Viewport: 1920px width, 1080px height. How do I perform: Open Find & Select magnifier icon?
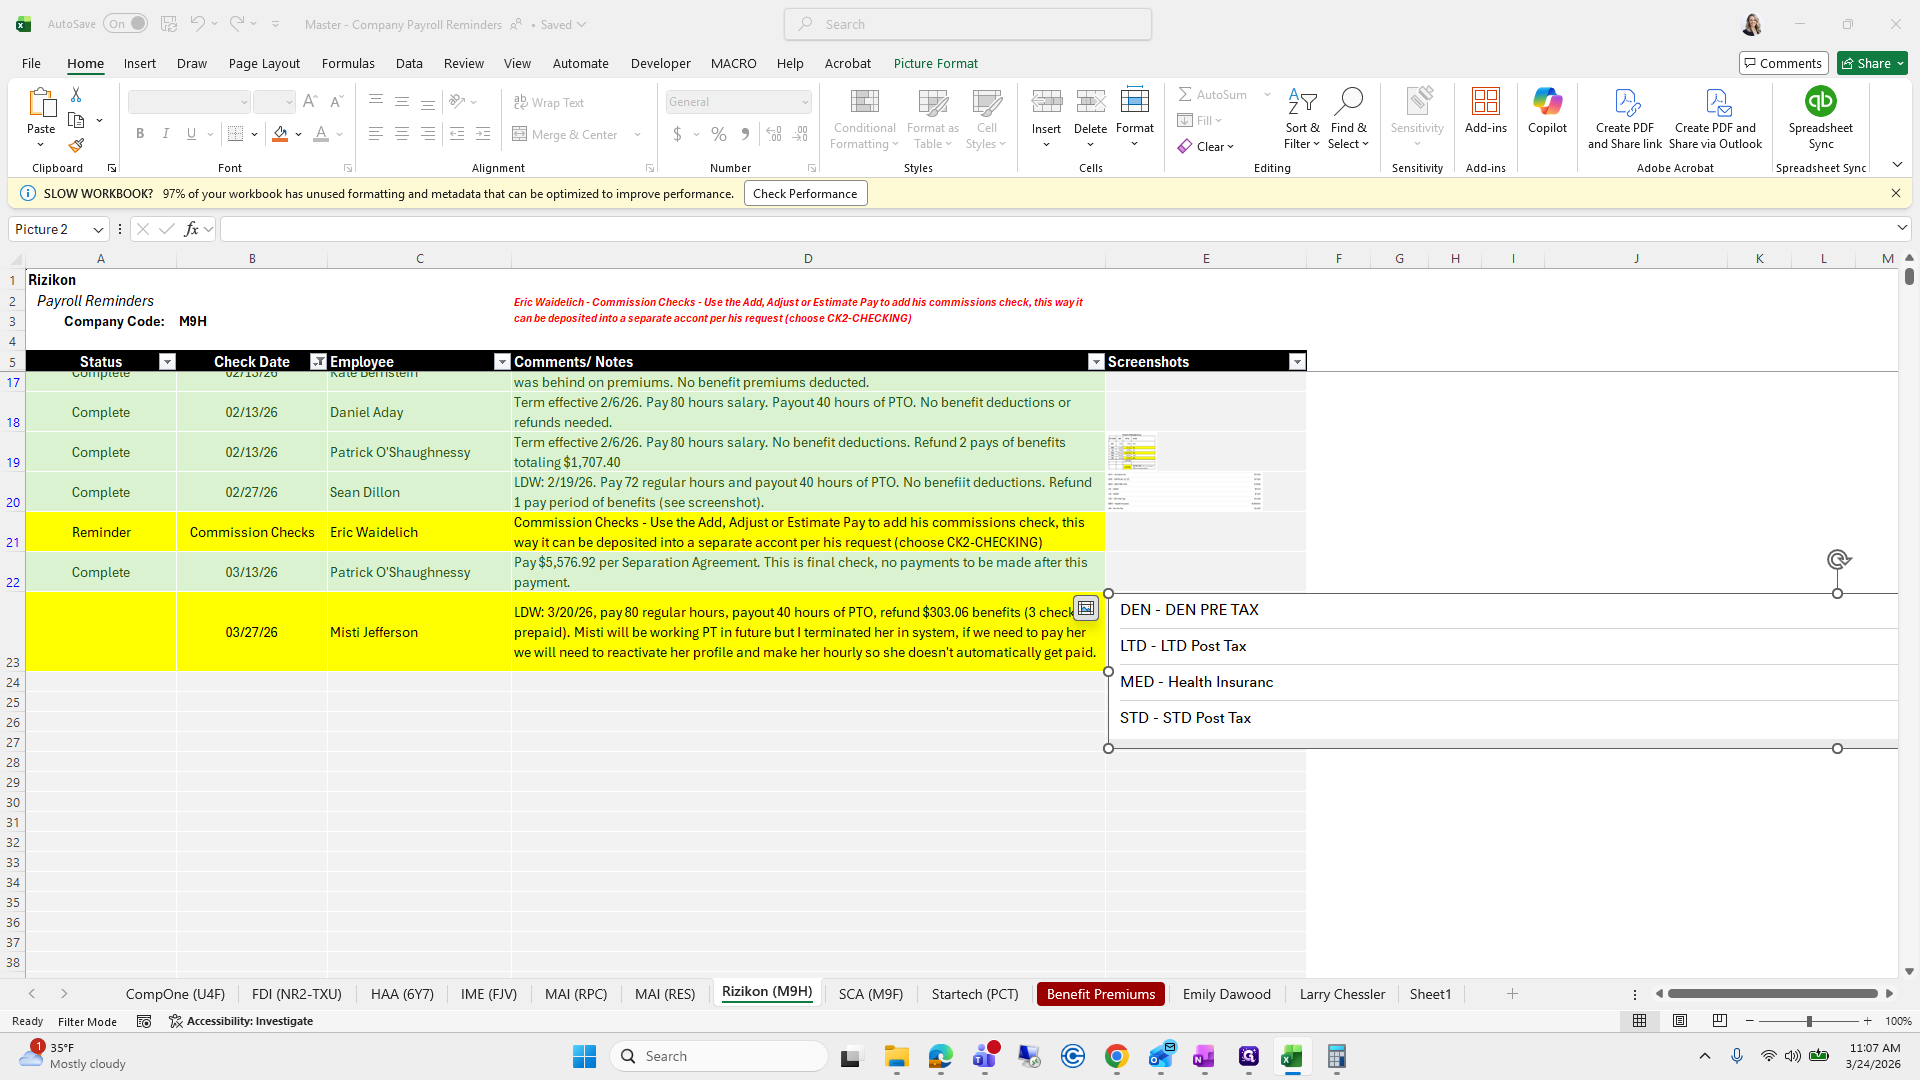point(1348,102)
